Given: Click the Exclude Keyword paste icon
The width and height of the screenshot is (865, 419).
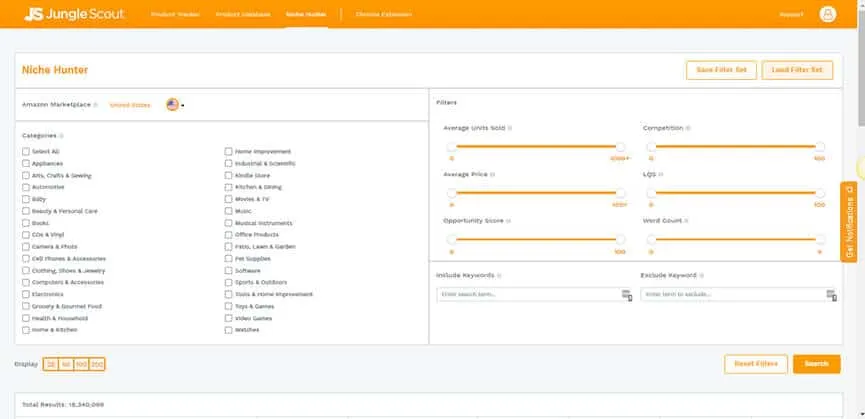Looking at the screenshot, I should pos(831,295).
